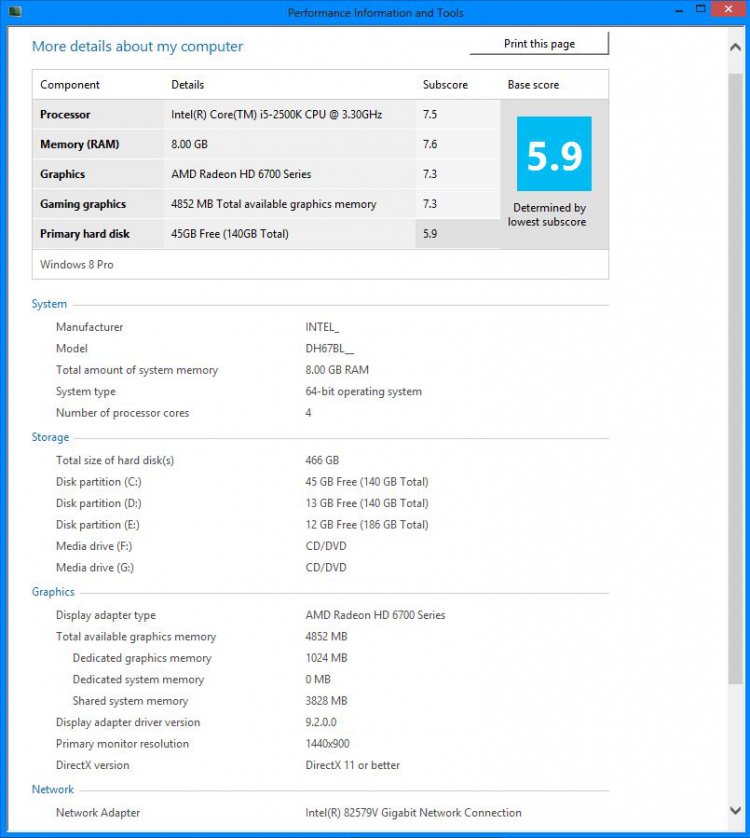Click the 5.9 subscore in hard disk row
This screenshot has width=750, height=838.
click(430, 234)
